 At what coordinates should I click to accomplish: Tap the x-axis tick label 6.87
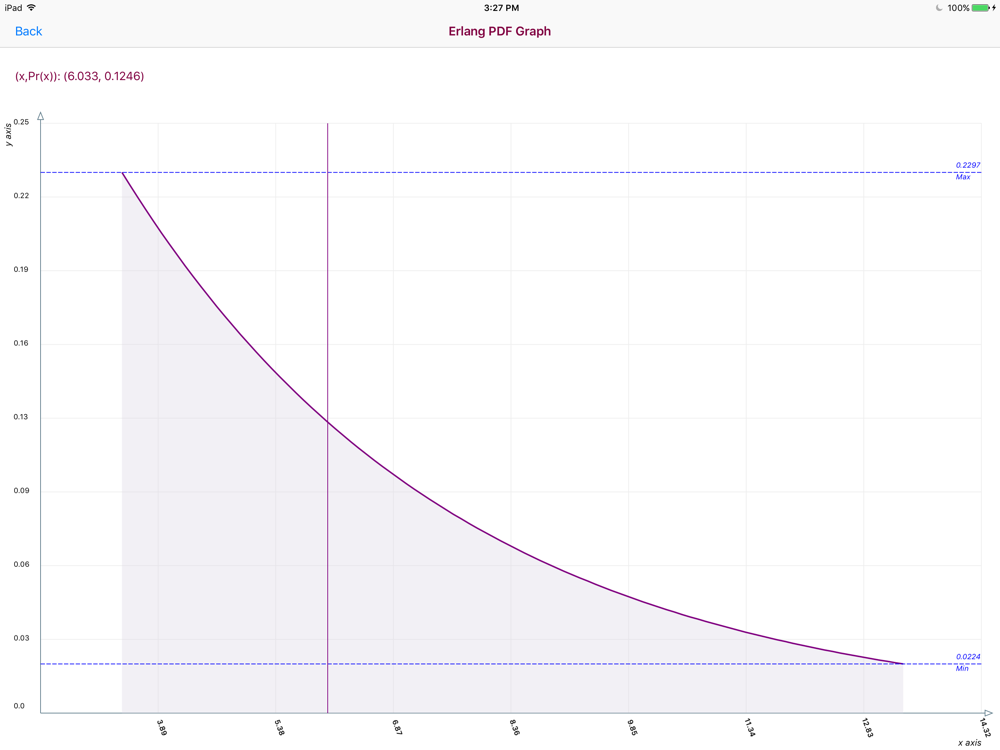[x=397, y=728]
